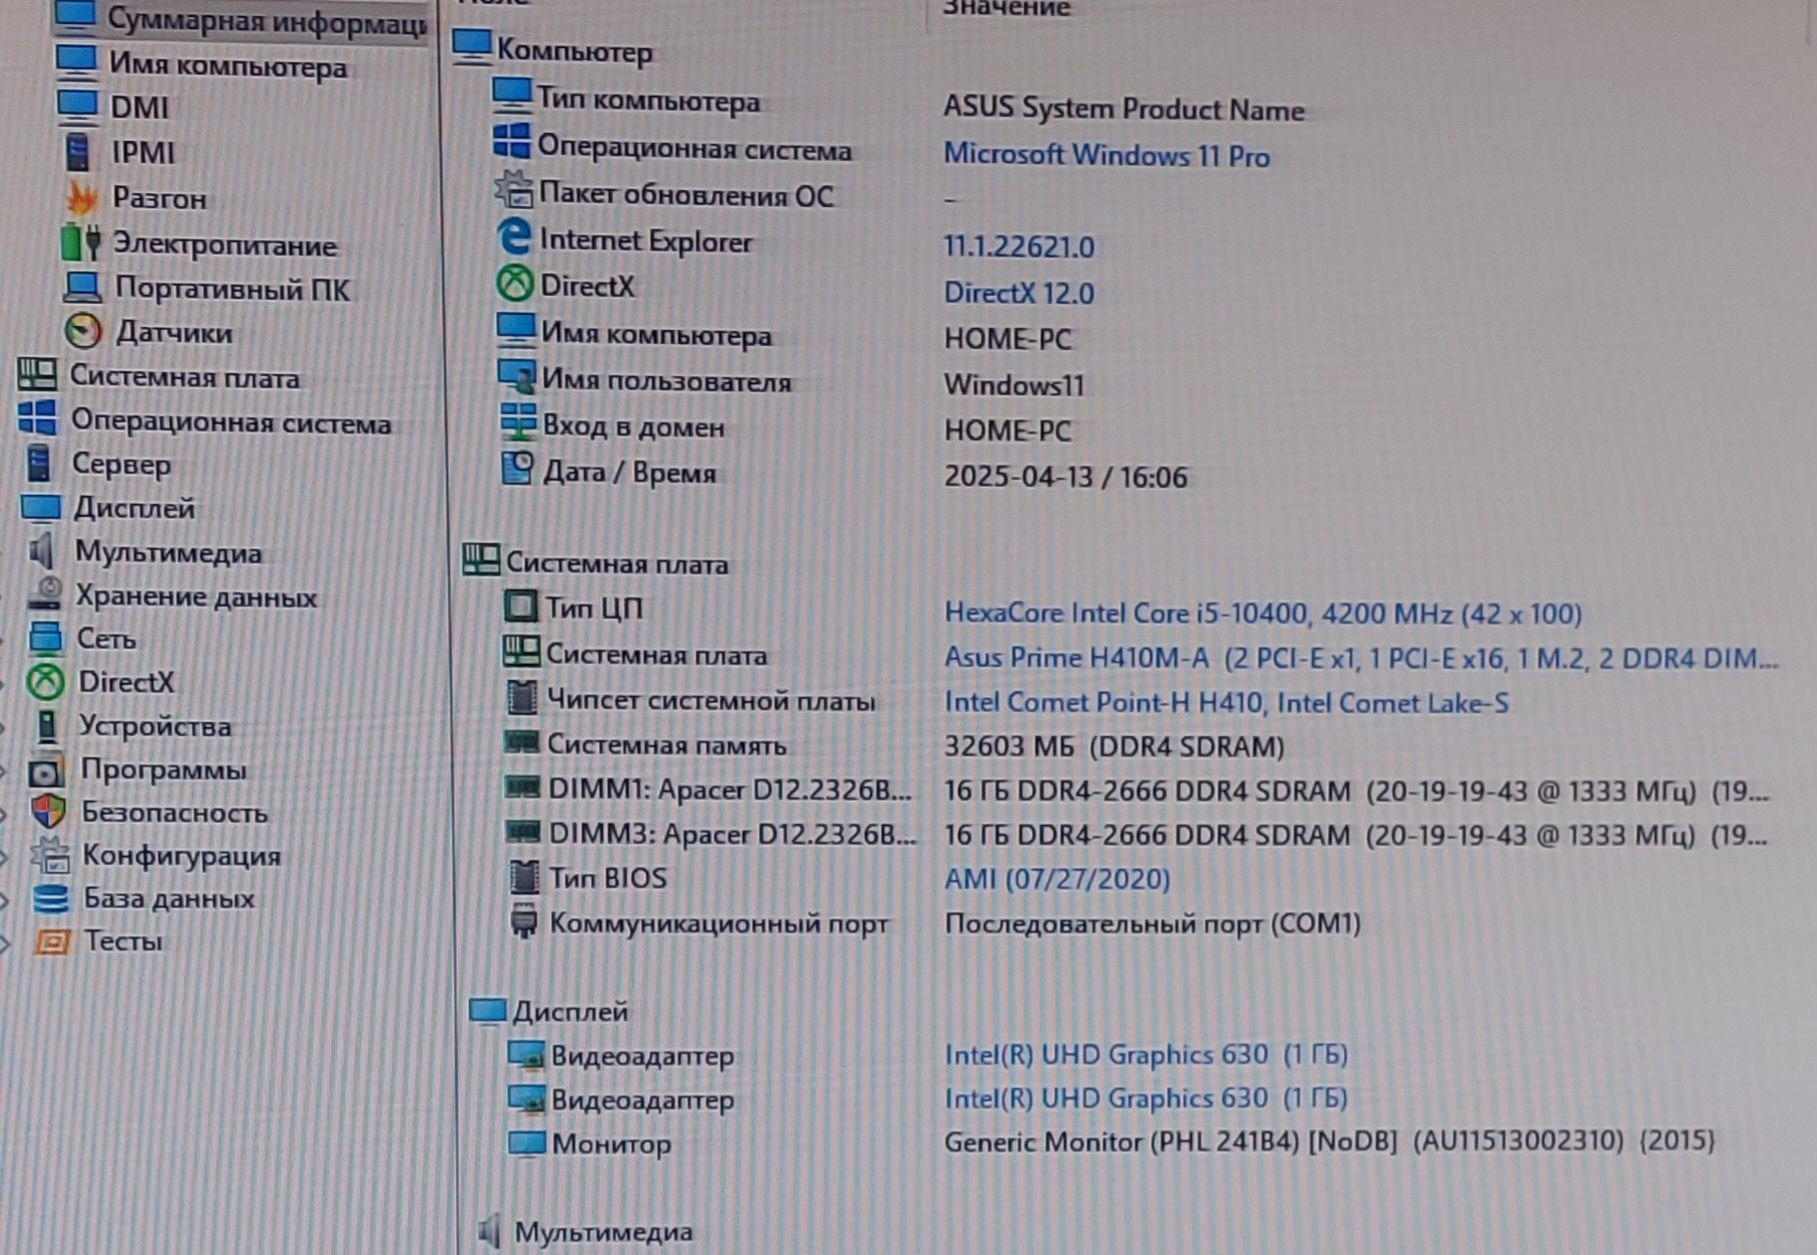
Task: Select the Системная плата group header in details
Action: [x=595, y=563]
